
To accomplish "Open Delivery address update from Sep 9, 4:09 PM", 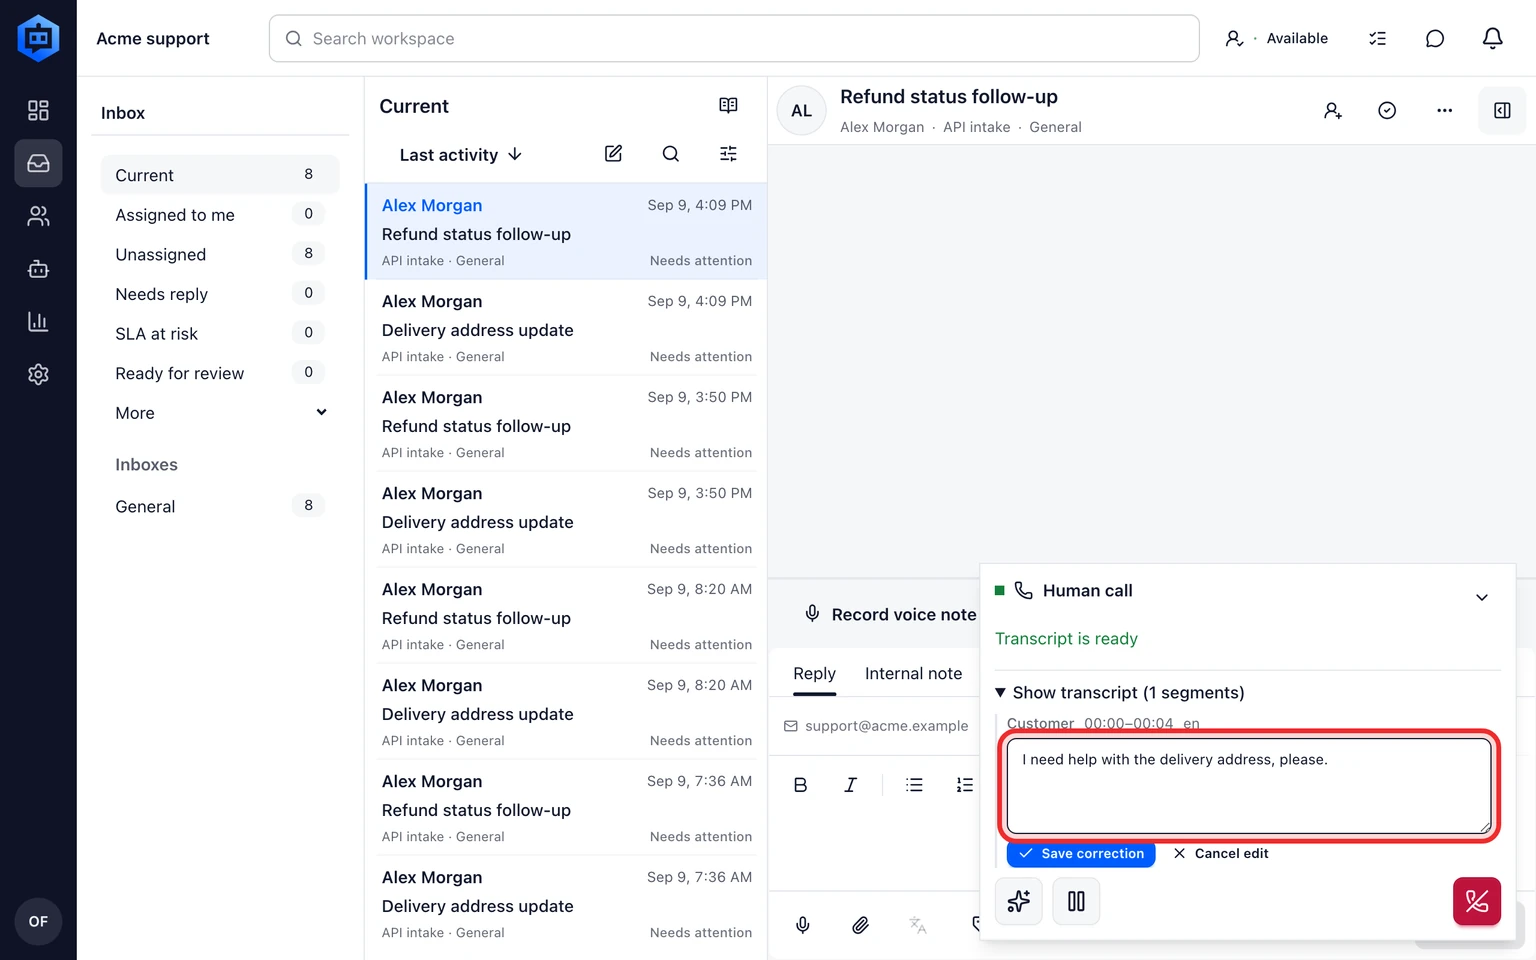I will 567,327.
